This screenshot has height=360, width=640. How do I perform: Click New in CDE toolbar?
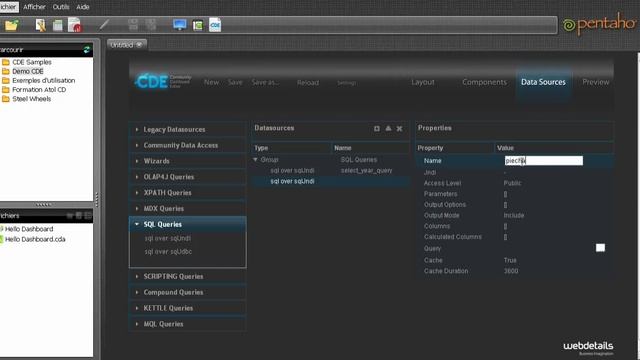211,82
